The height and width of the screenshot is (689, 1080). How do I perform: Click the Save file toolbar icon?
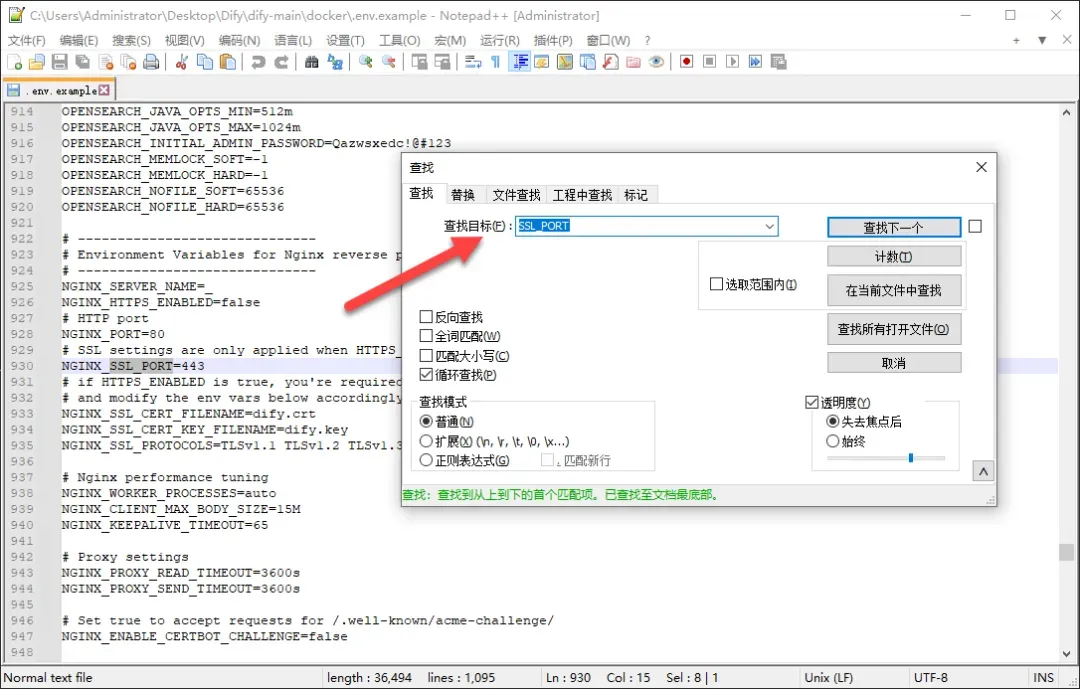(x=60, y=62)
